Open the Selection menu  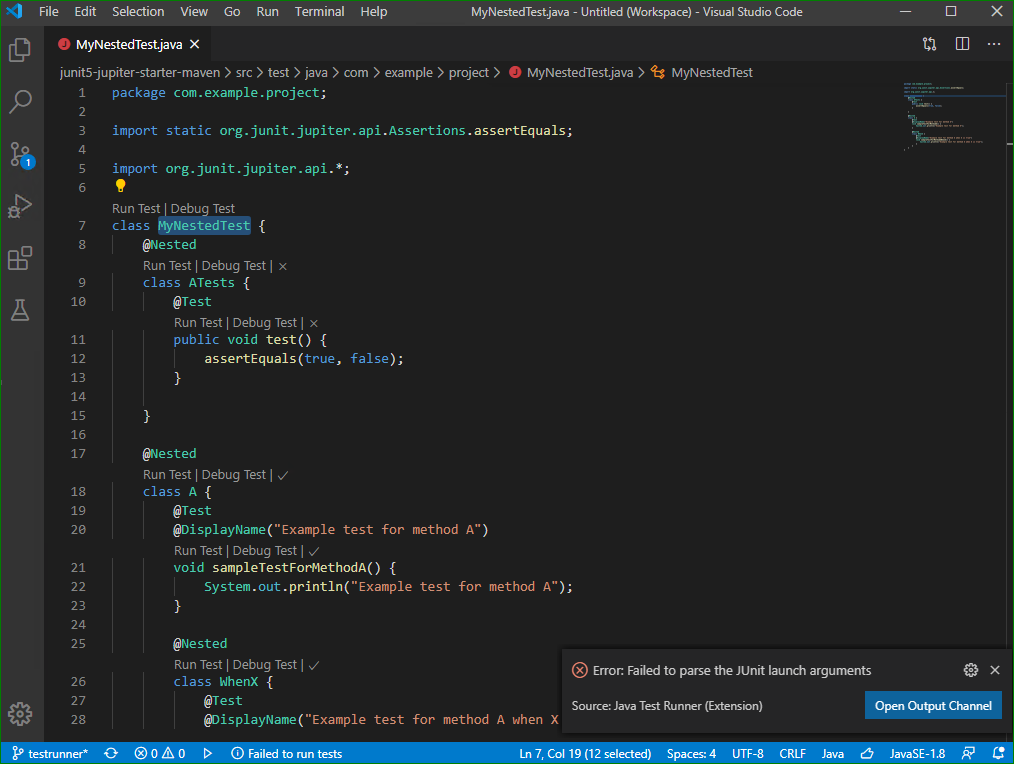pos(138,12)
